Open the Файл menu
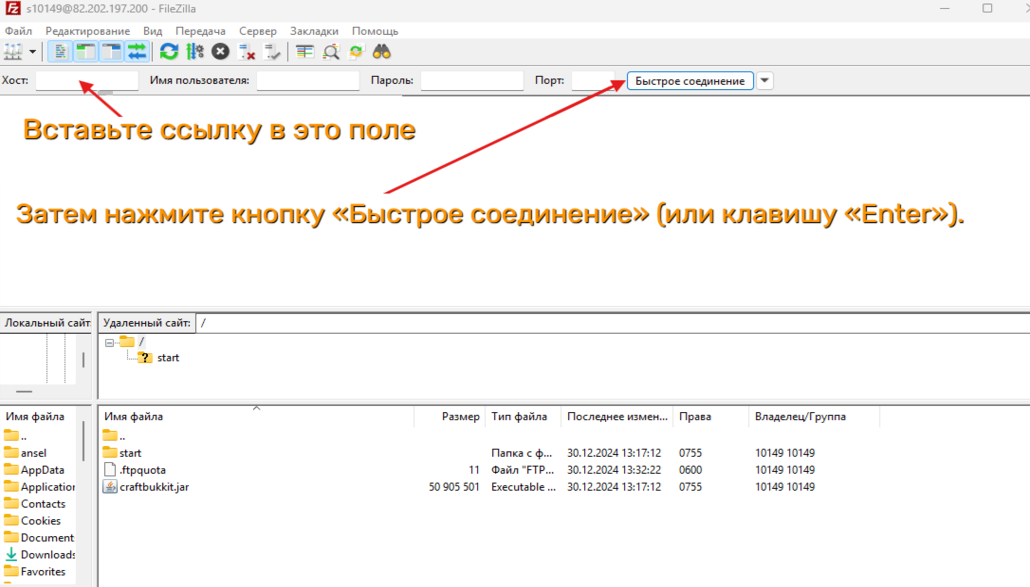The height and width of the screenshot is (587, 1030). (x=18, y=31)
